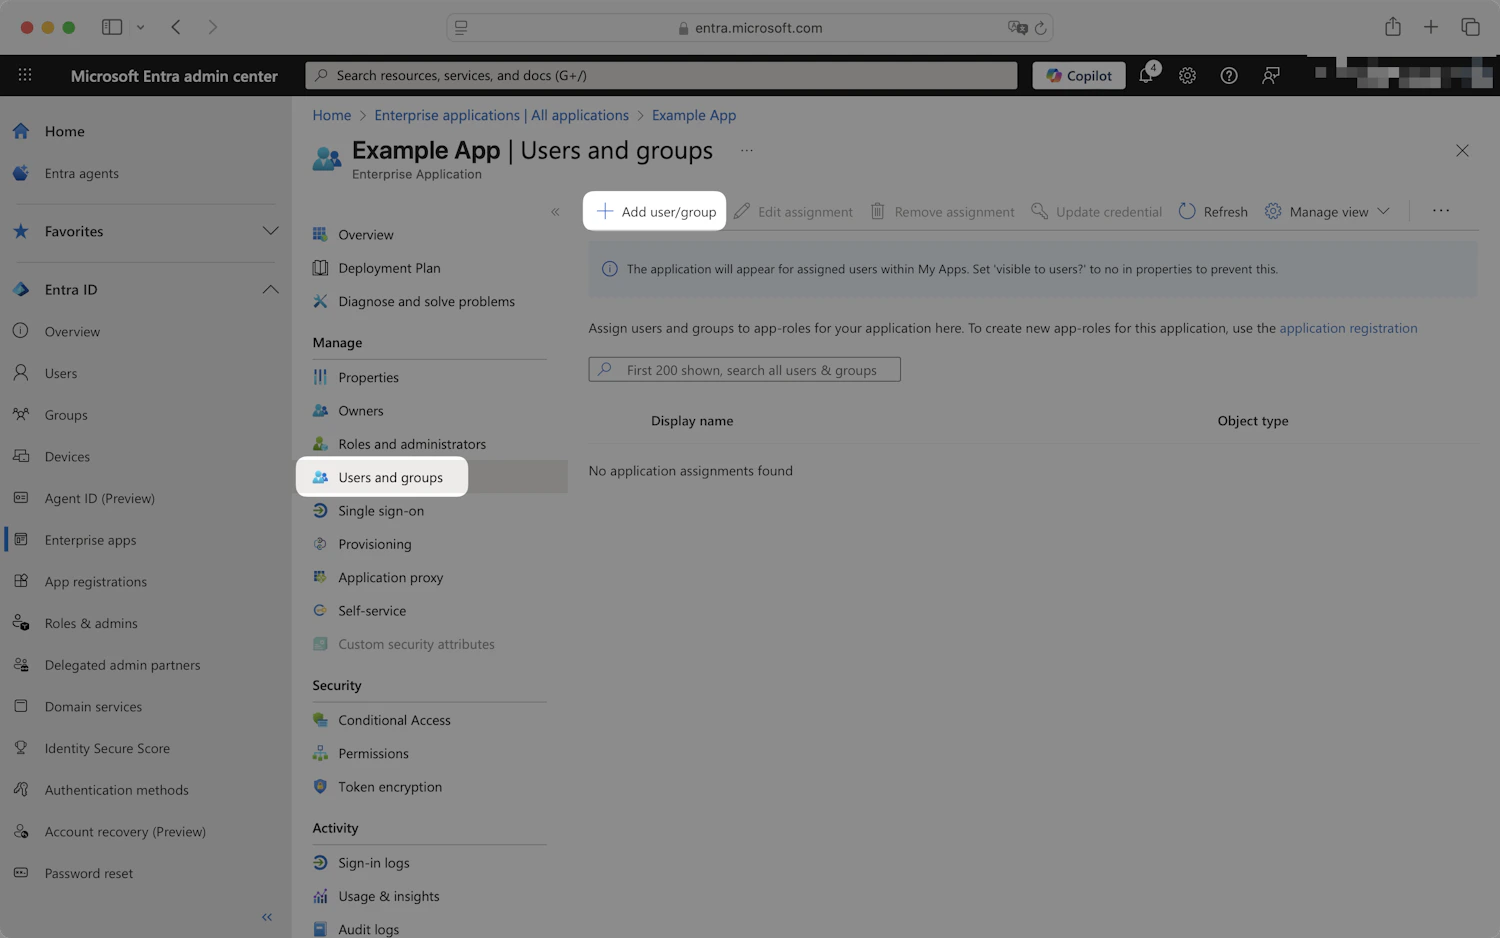
Task: Click the Update credential key button
Action: click(1097, 212)
